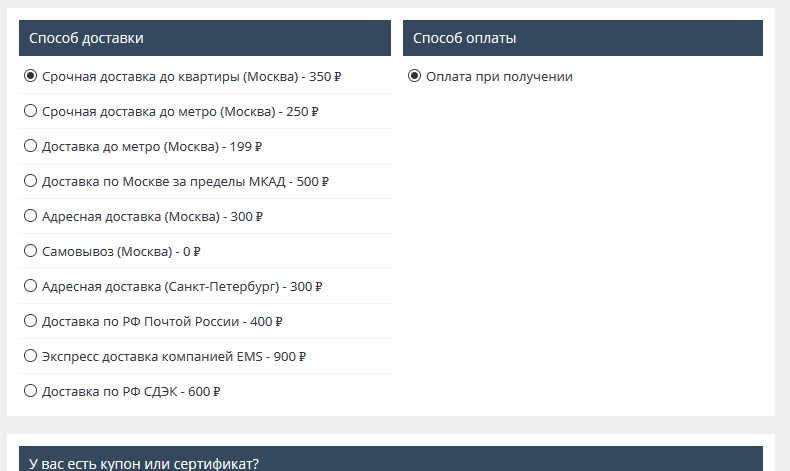Pick Адресная доставка (Москва) radio button
This screenshot has width=790, height=471.
(x=30, y=216)
